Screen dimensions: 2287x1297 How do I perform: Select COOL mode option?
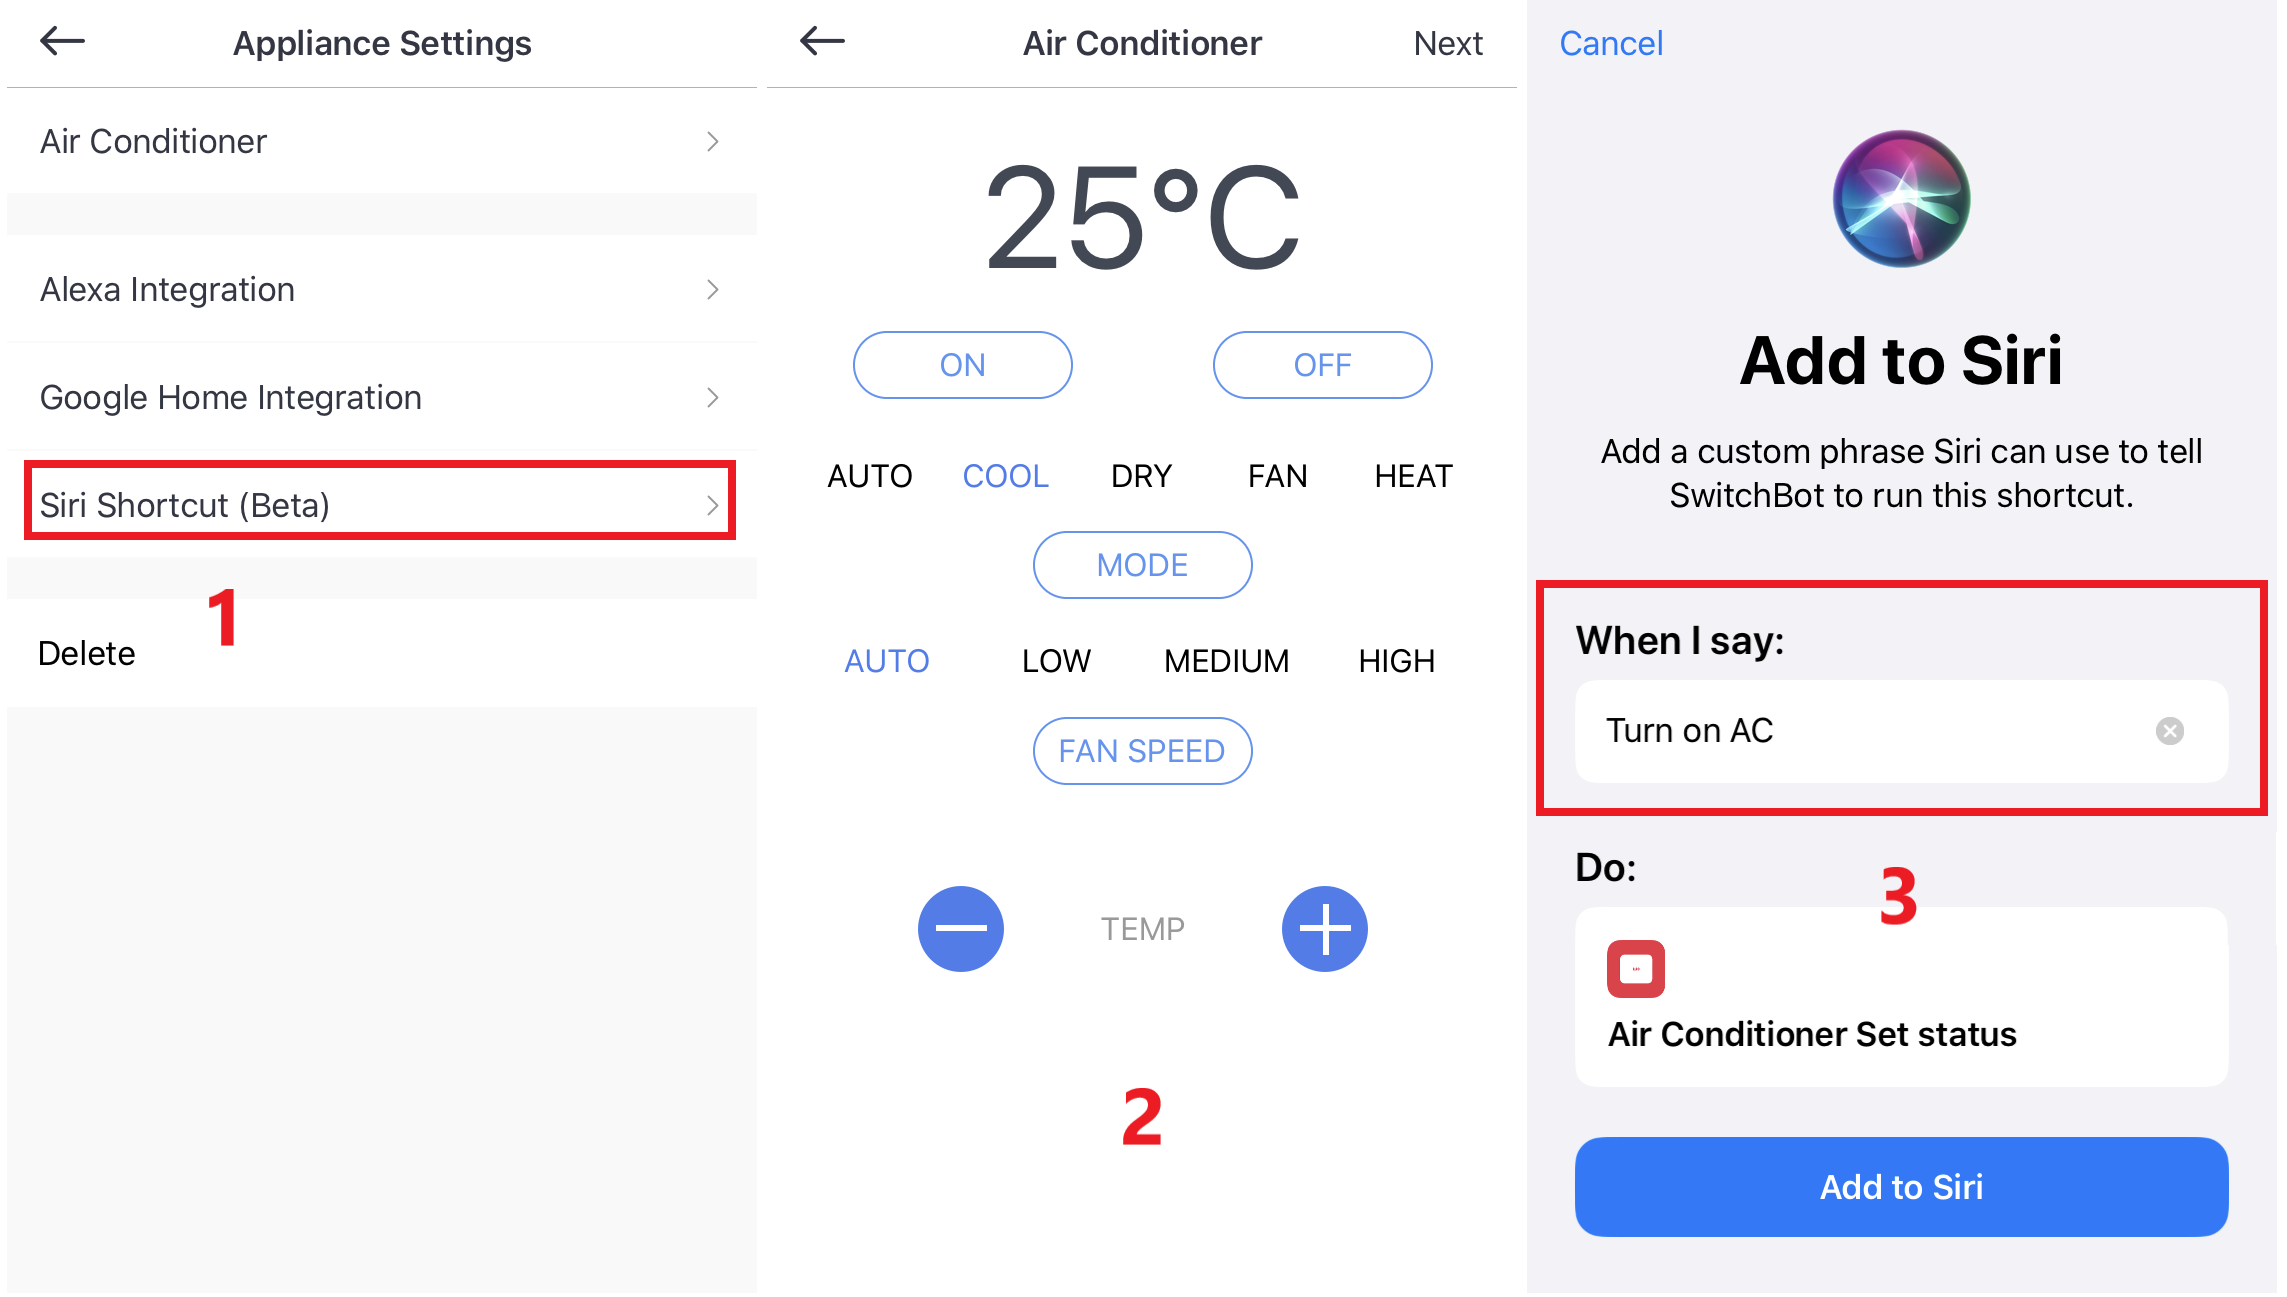pos(1005,476)
